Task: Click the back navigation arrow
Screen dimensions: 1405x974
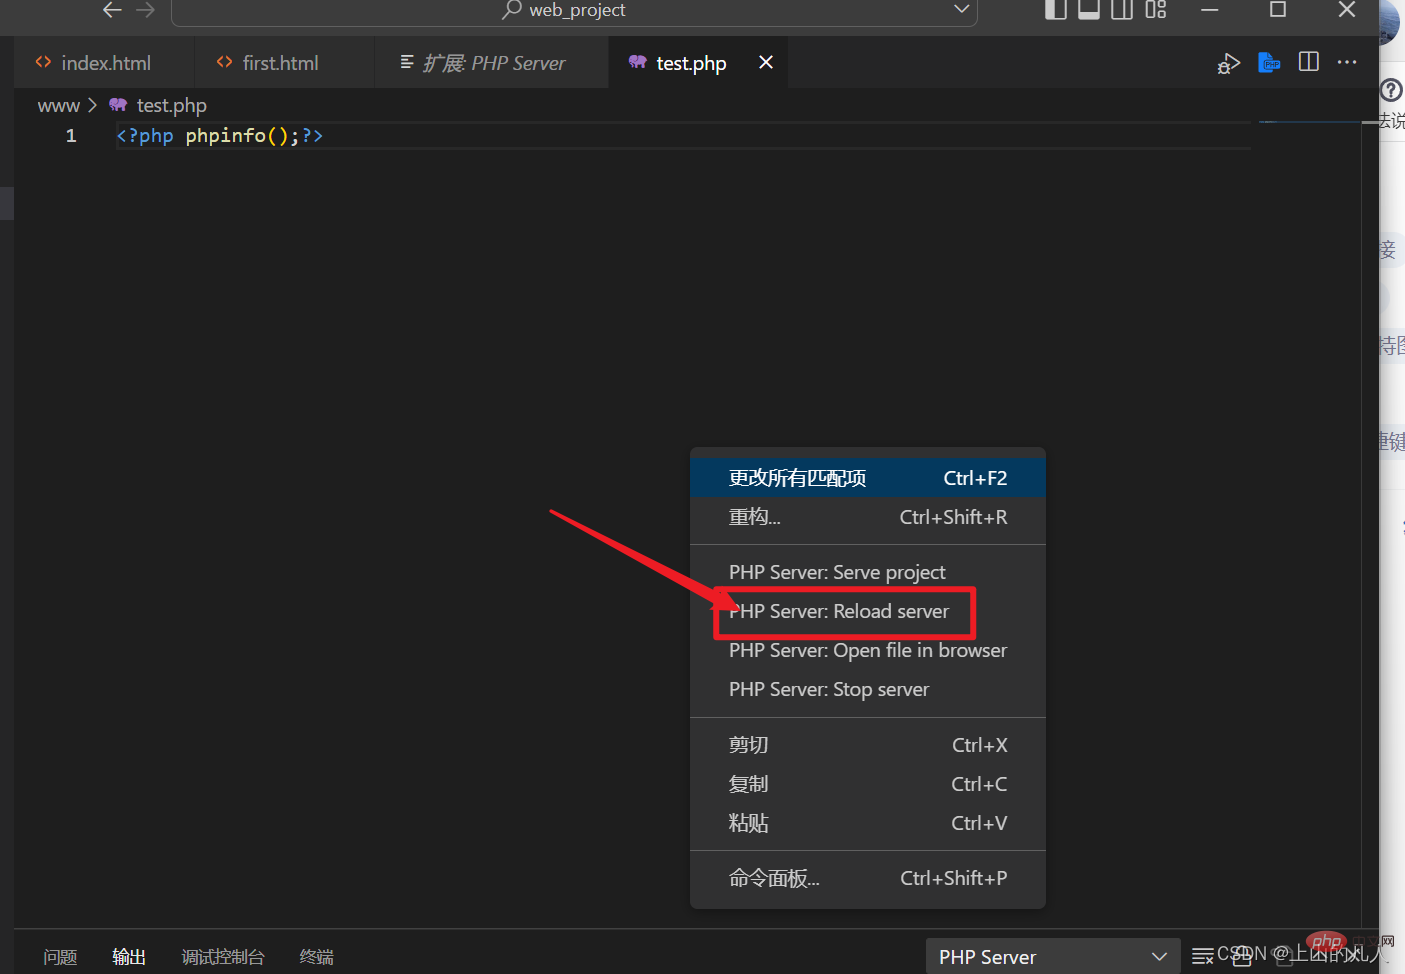Action: click(112, 10)
